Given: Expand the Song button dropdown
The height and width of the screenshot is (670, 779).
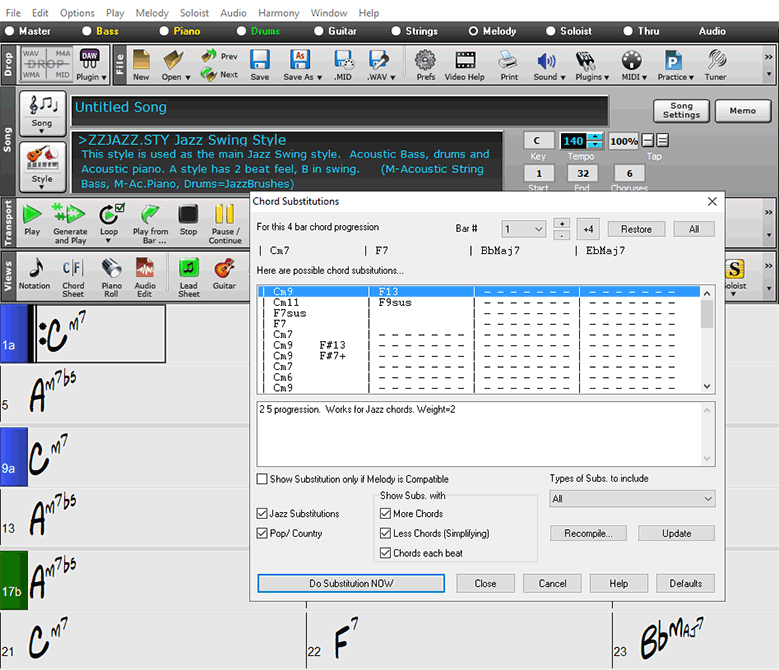Looking at the screenshot, I should click(42, 131).
